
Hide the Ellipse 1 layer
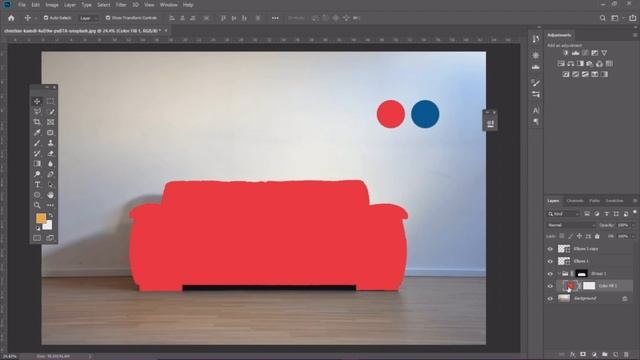click(550, 261)
